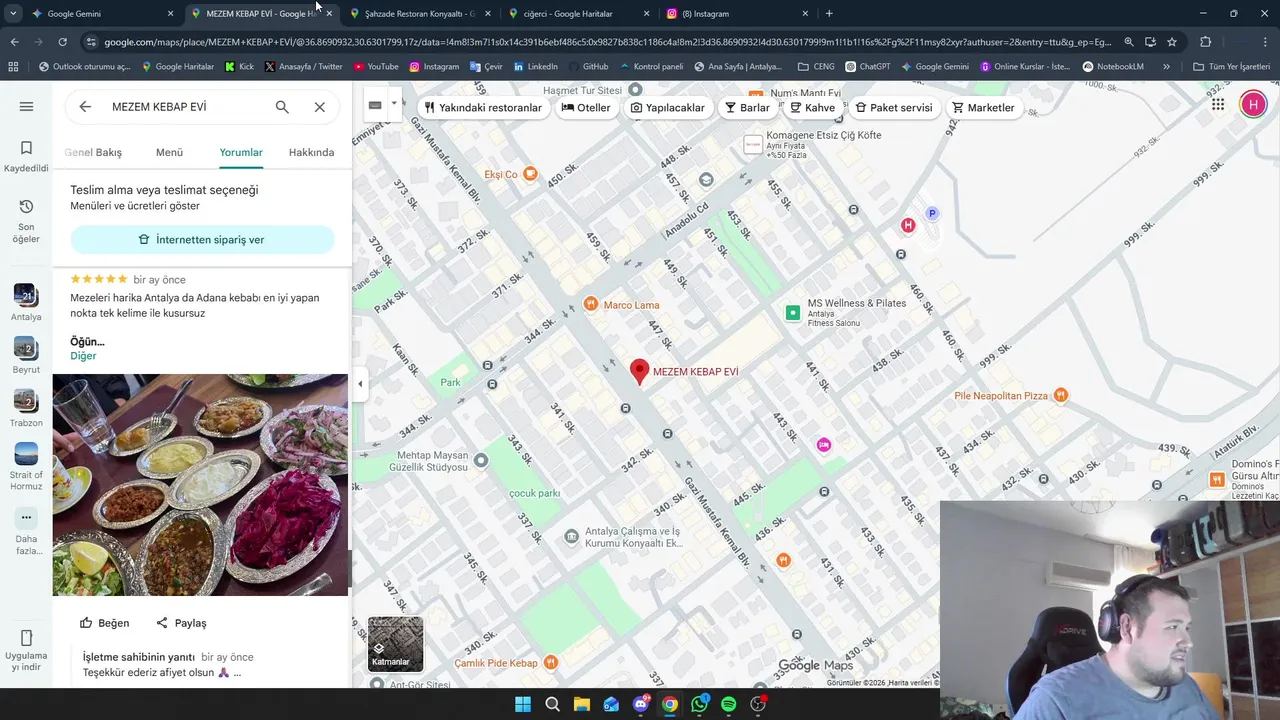Click the purple P parking marker
This screenshot has height=720, width=1280.
coord(932,213)
